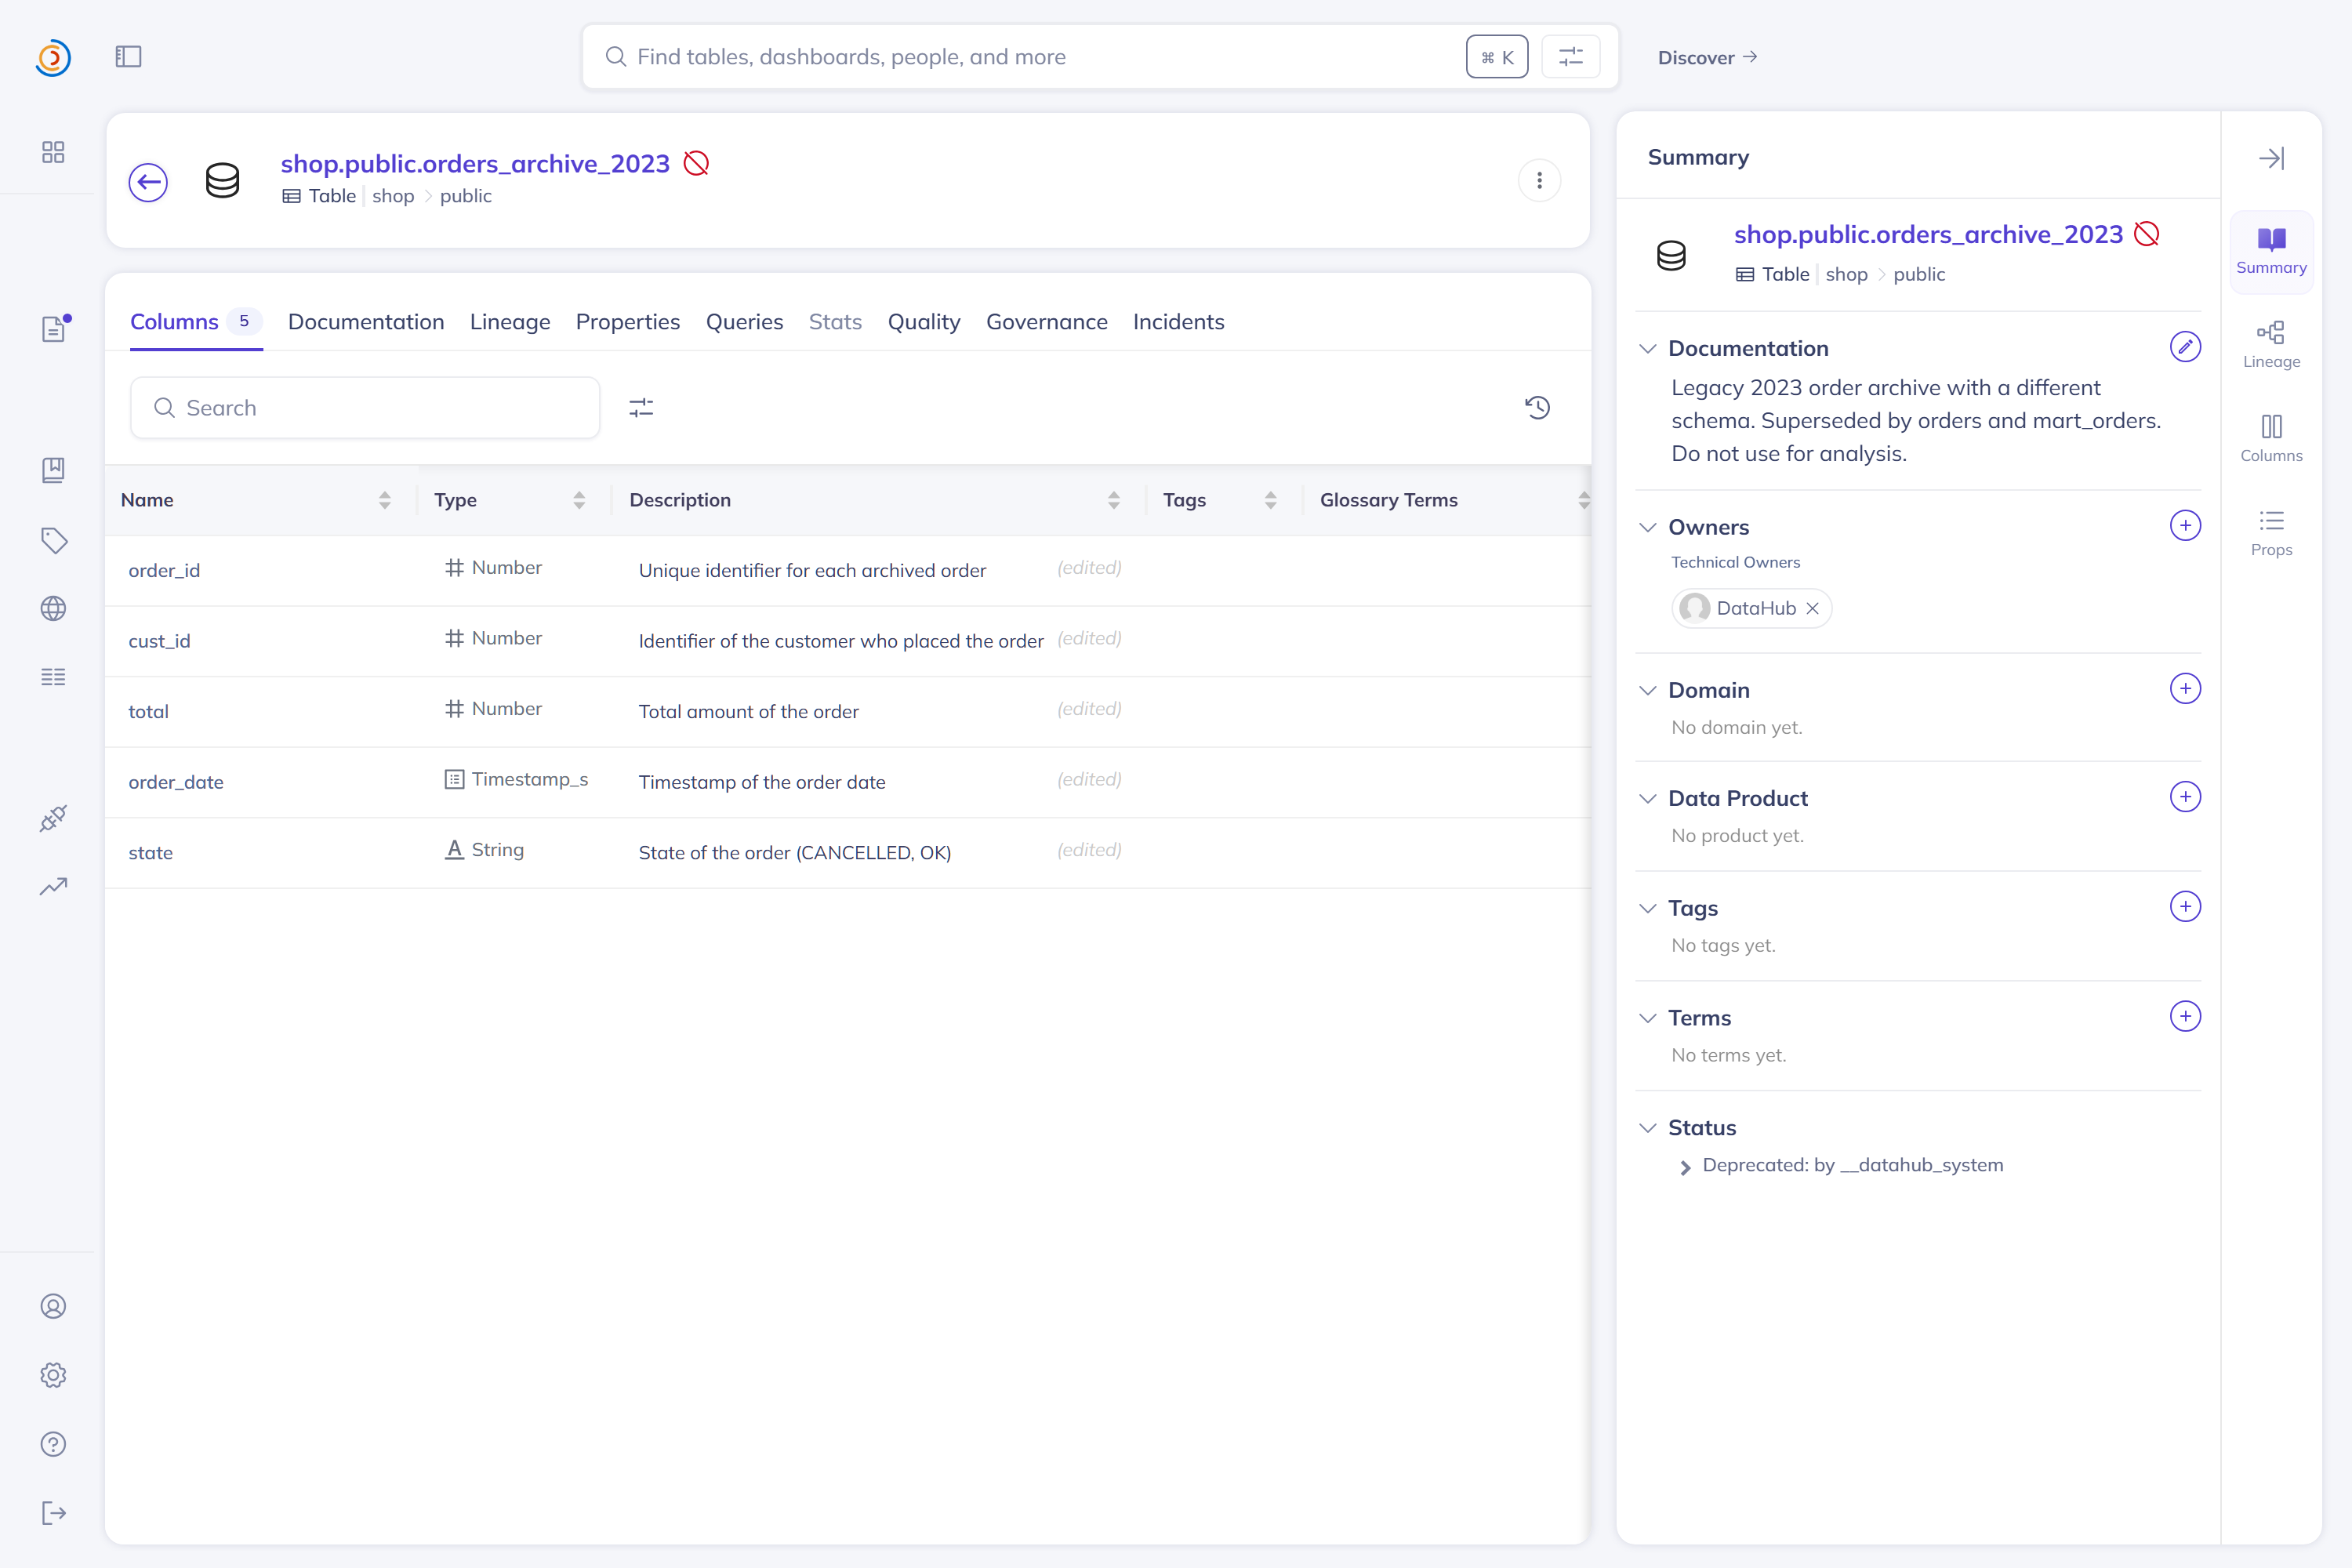Viewport: 2352px width, 1568px height.
Task: Collapse the Tags section chevron
Action: (x=1648, y=908)
